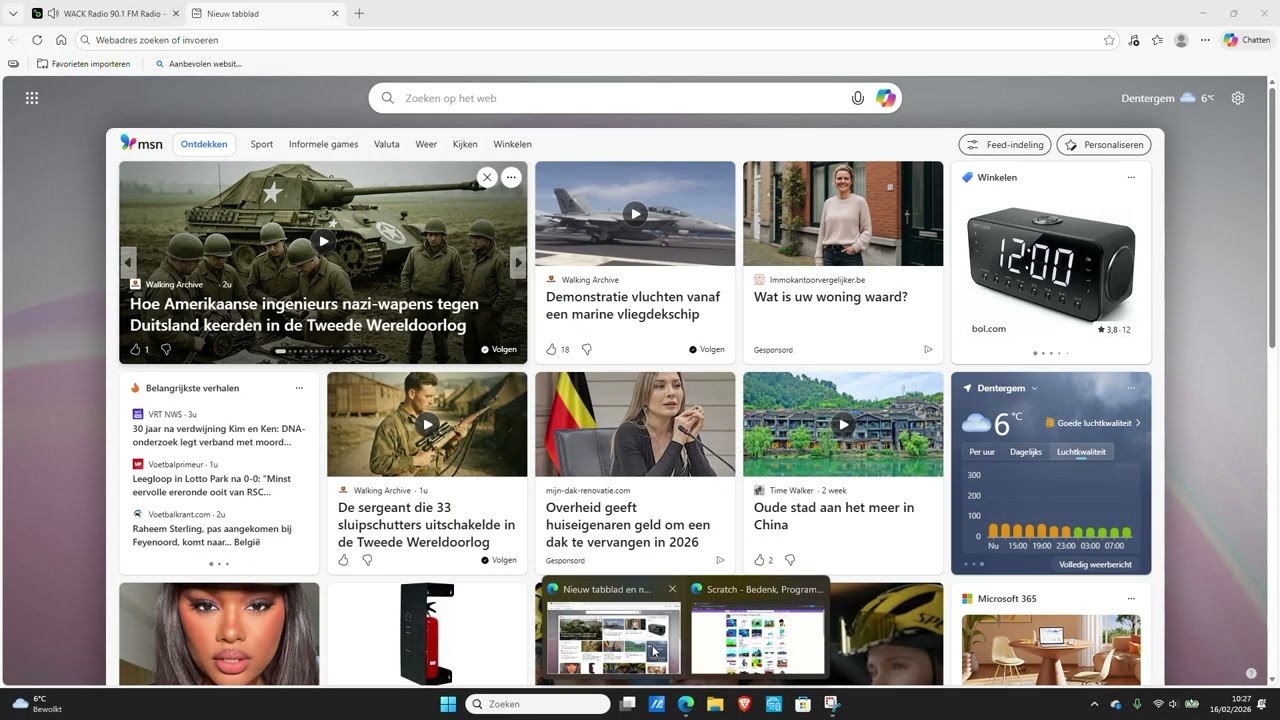Screen dimensions: 1280x720
Task: Open the bol.com clock radio product
Action: pos(1051,263)
